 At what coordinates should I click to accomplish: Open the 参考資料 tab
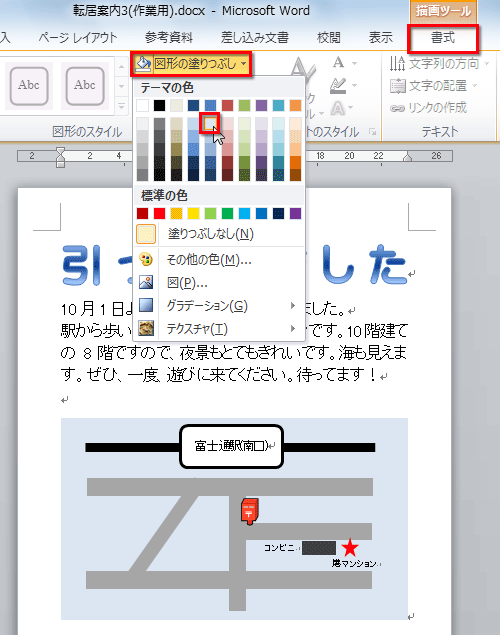(169, 38)
